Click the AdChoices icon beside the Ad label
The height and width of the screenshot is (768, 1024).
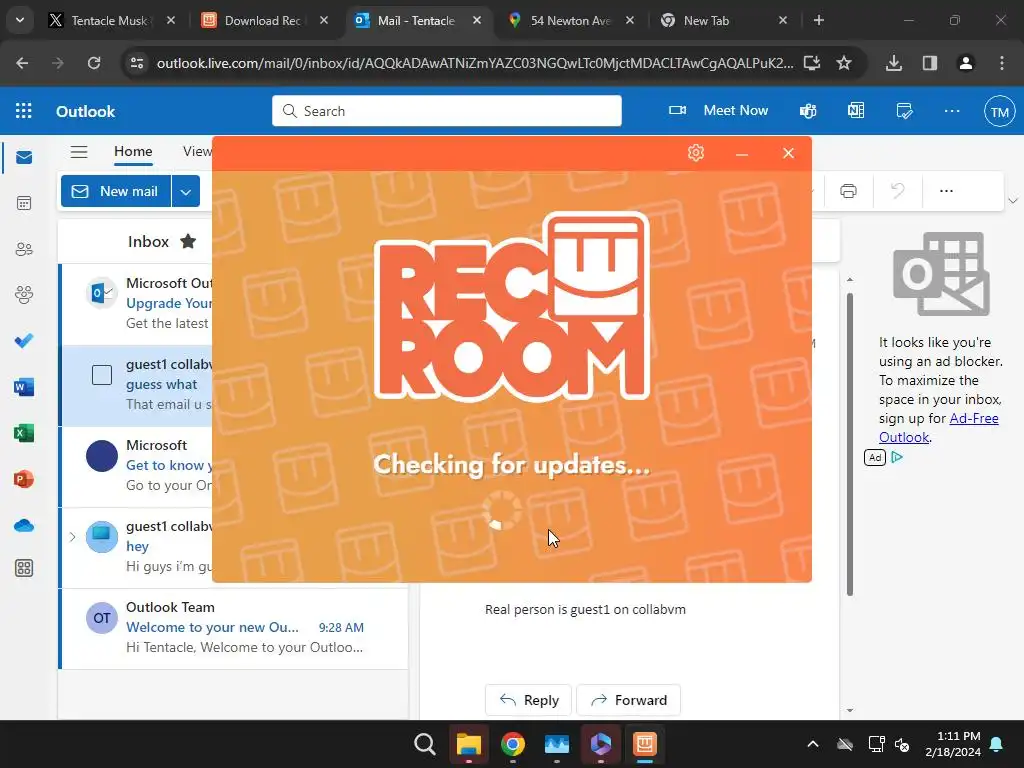point(897,457)
